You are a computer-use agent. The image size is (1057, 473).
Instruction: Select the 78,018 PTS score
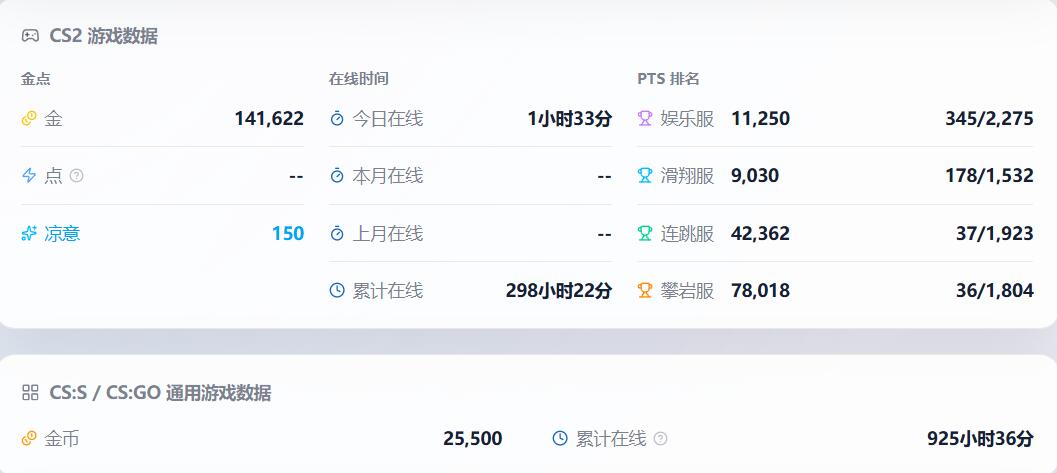(760, 290)
